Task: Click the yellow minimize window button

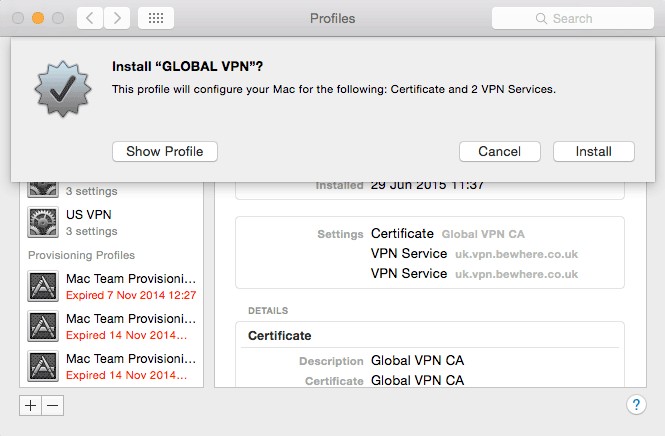Action: point(38,18)
